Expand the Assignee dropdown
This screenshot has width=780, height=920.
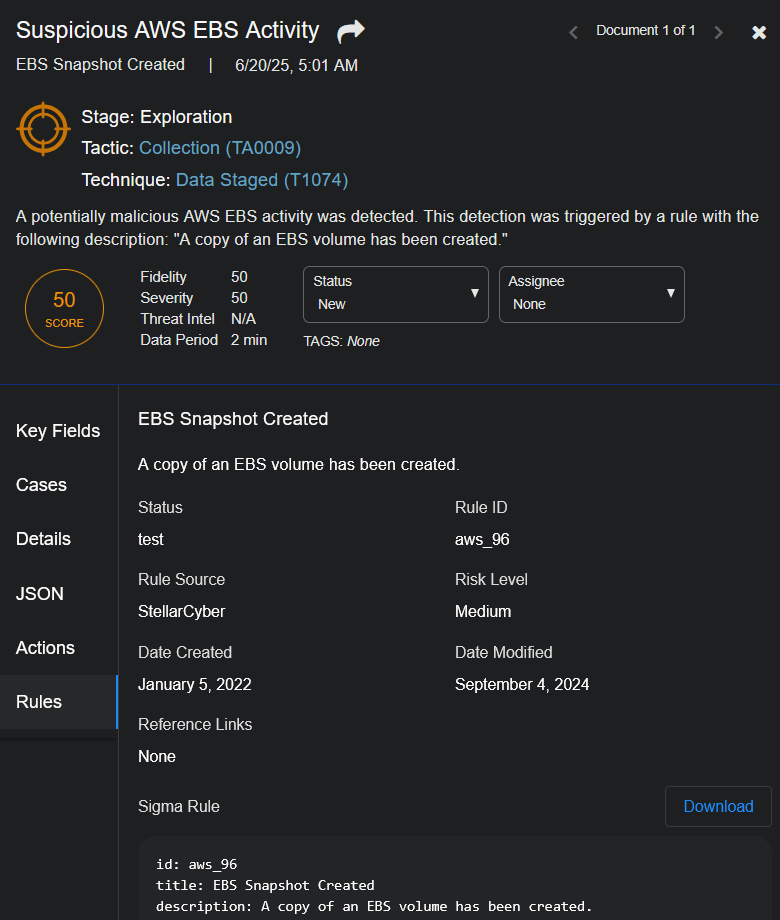click(591, 294)
